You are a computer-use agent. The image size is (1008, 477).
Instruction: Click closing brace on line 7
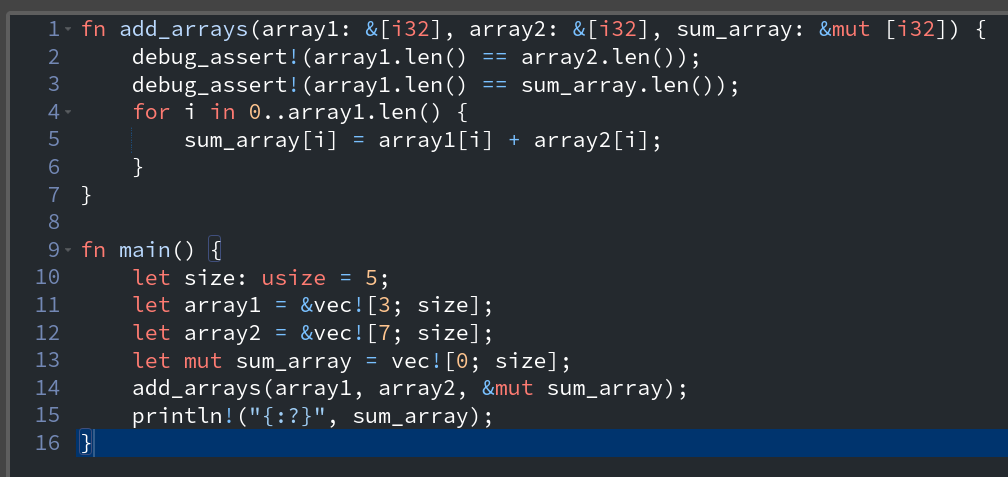87,195
